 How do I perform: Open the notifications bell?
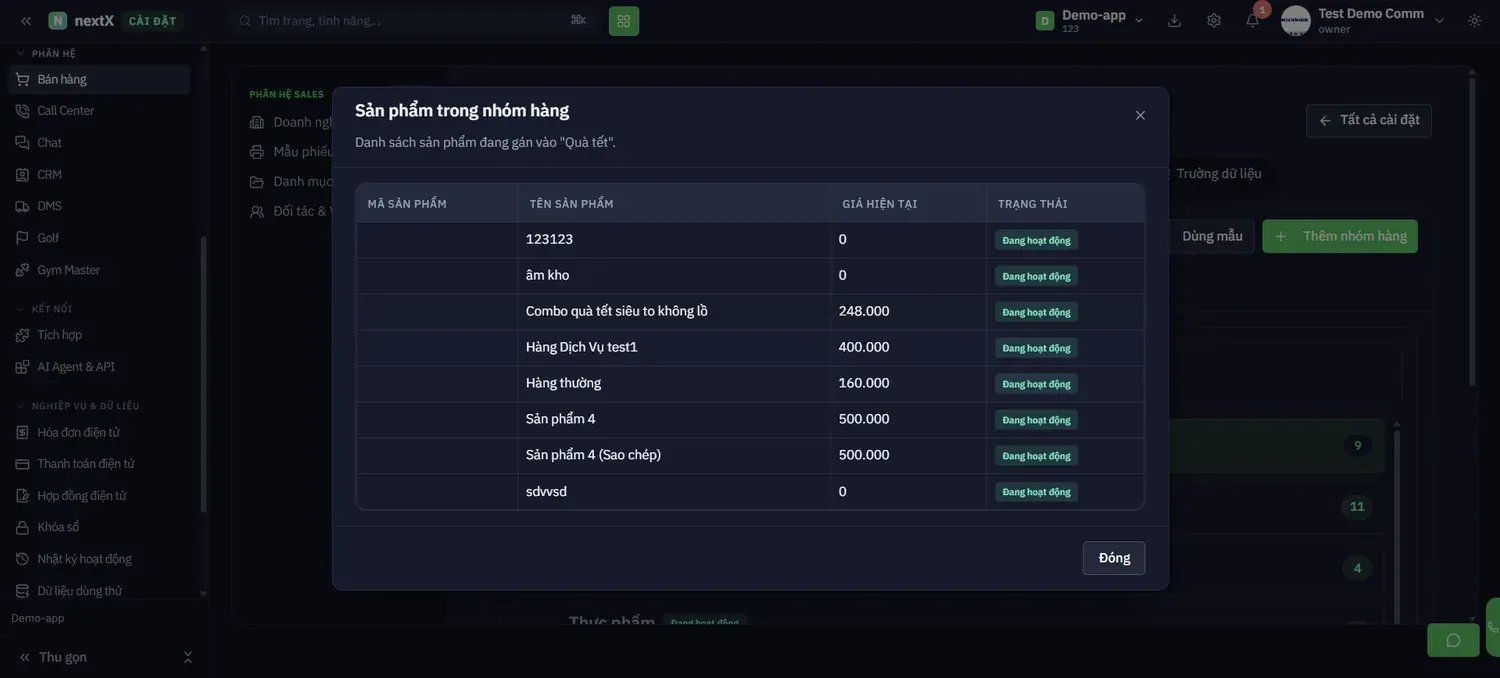tap(1252, 21)
